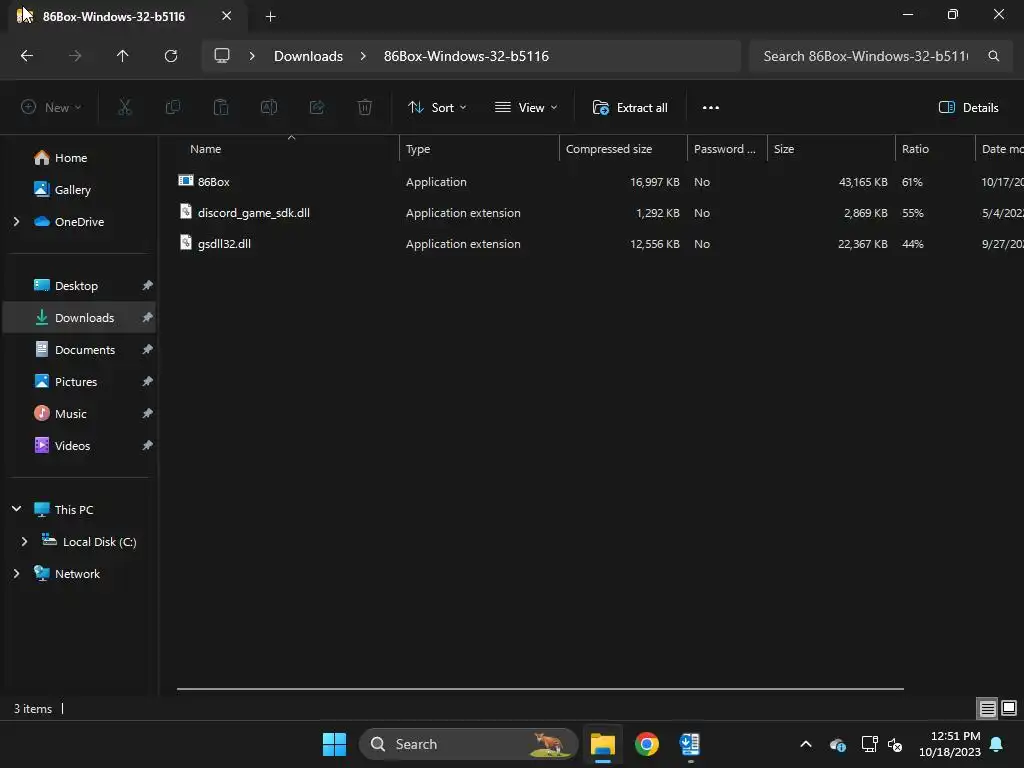Click the forward navigation arrow
The width and height of the screenshot is (1024, 768).
tap(75, 56)
